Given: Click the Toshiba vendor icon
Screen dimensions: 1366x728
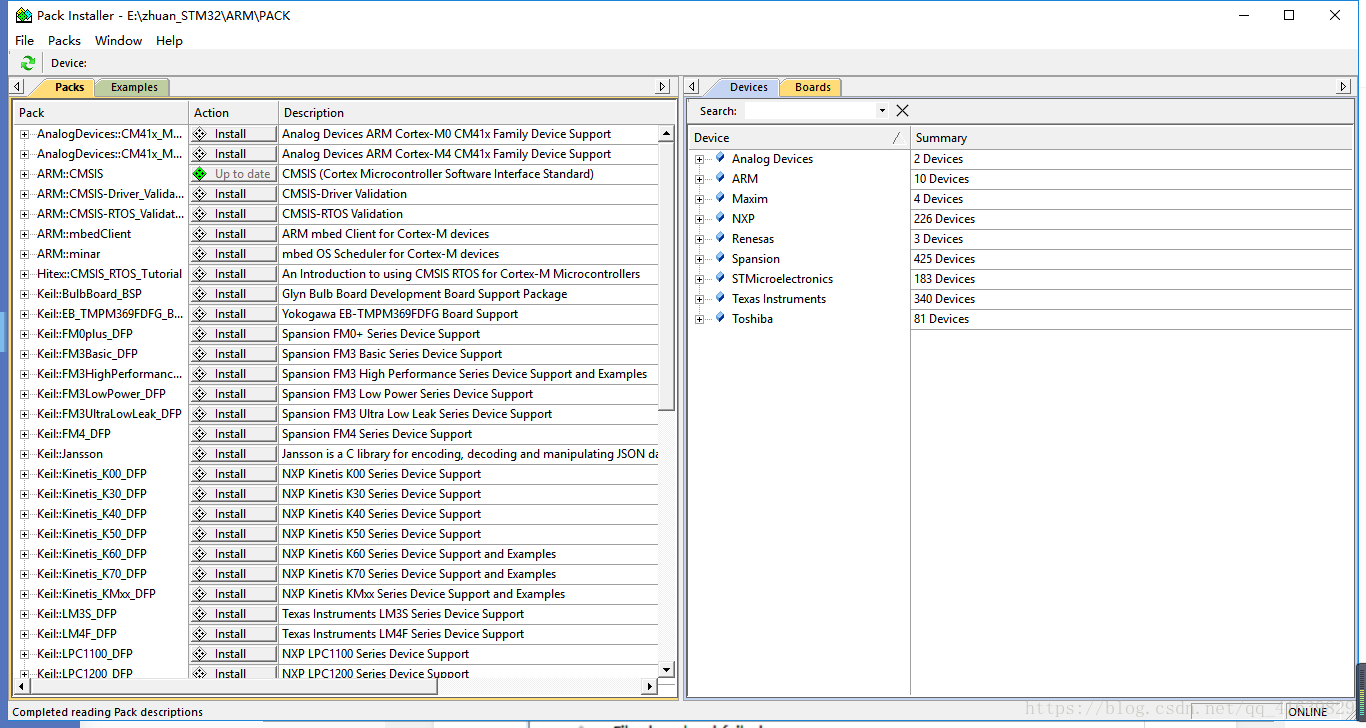Looking at the screenshot, I should pyautogui.click(x=720, y=318).
